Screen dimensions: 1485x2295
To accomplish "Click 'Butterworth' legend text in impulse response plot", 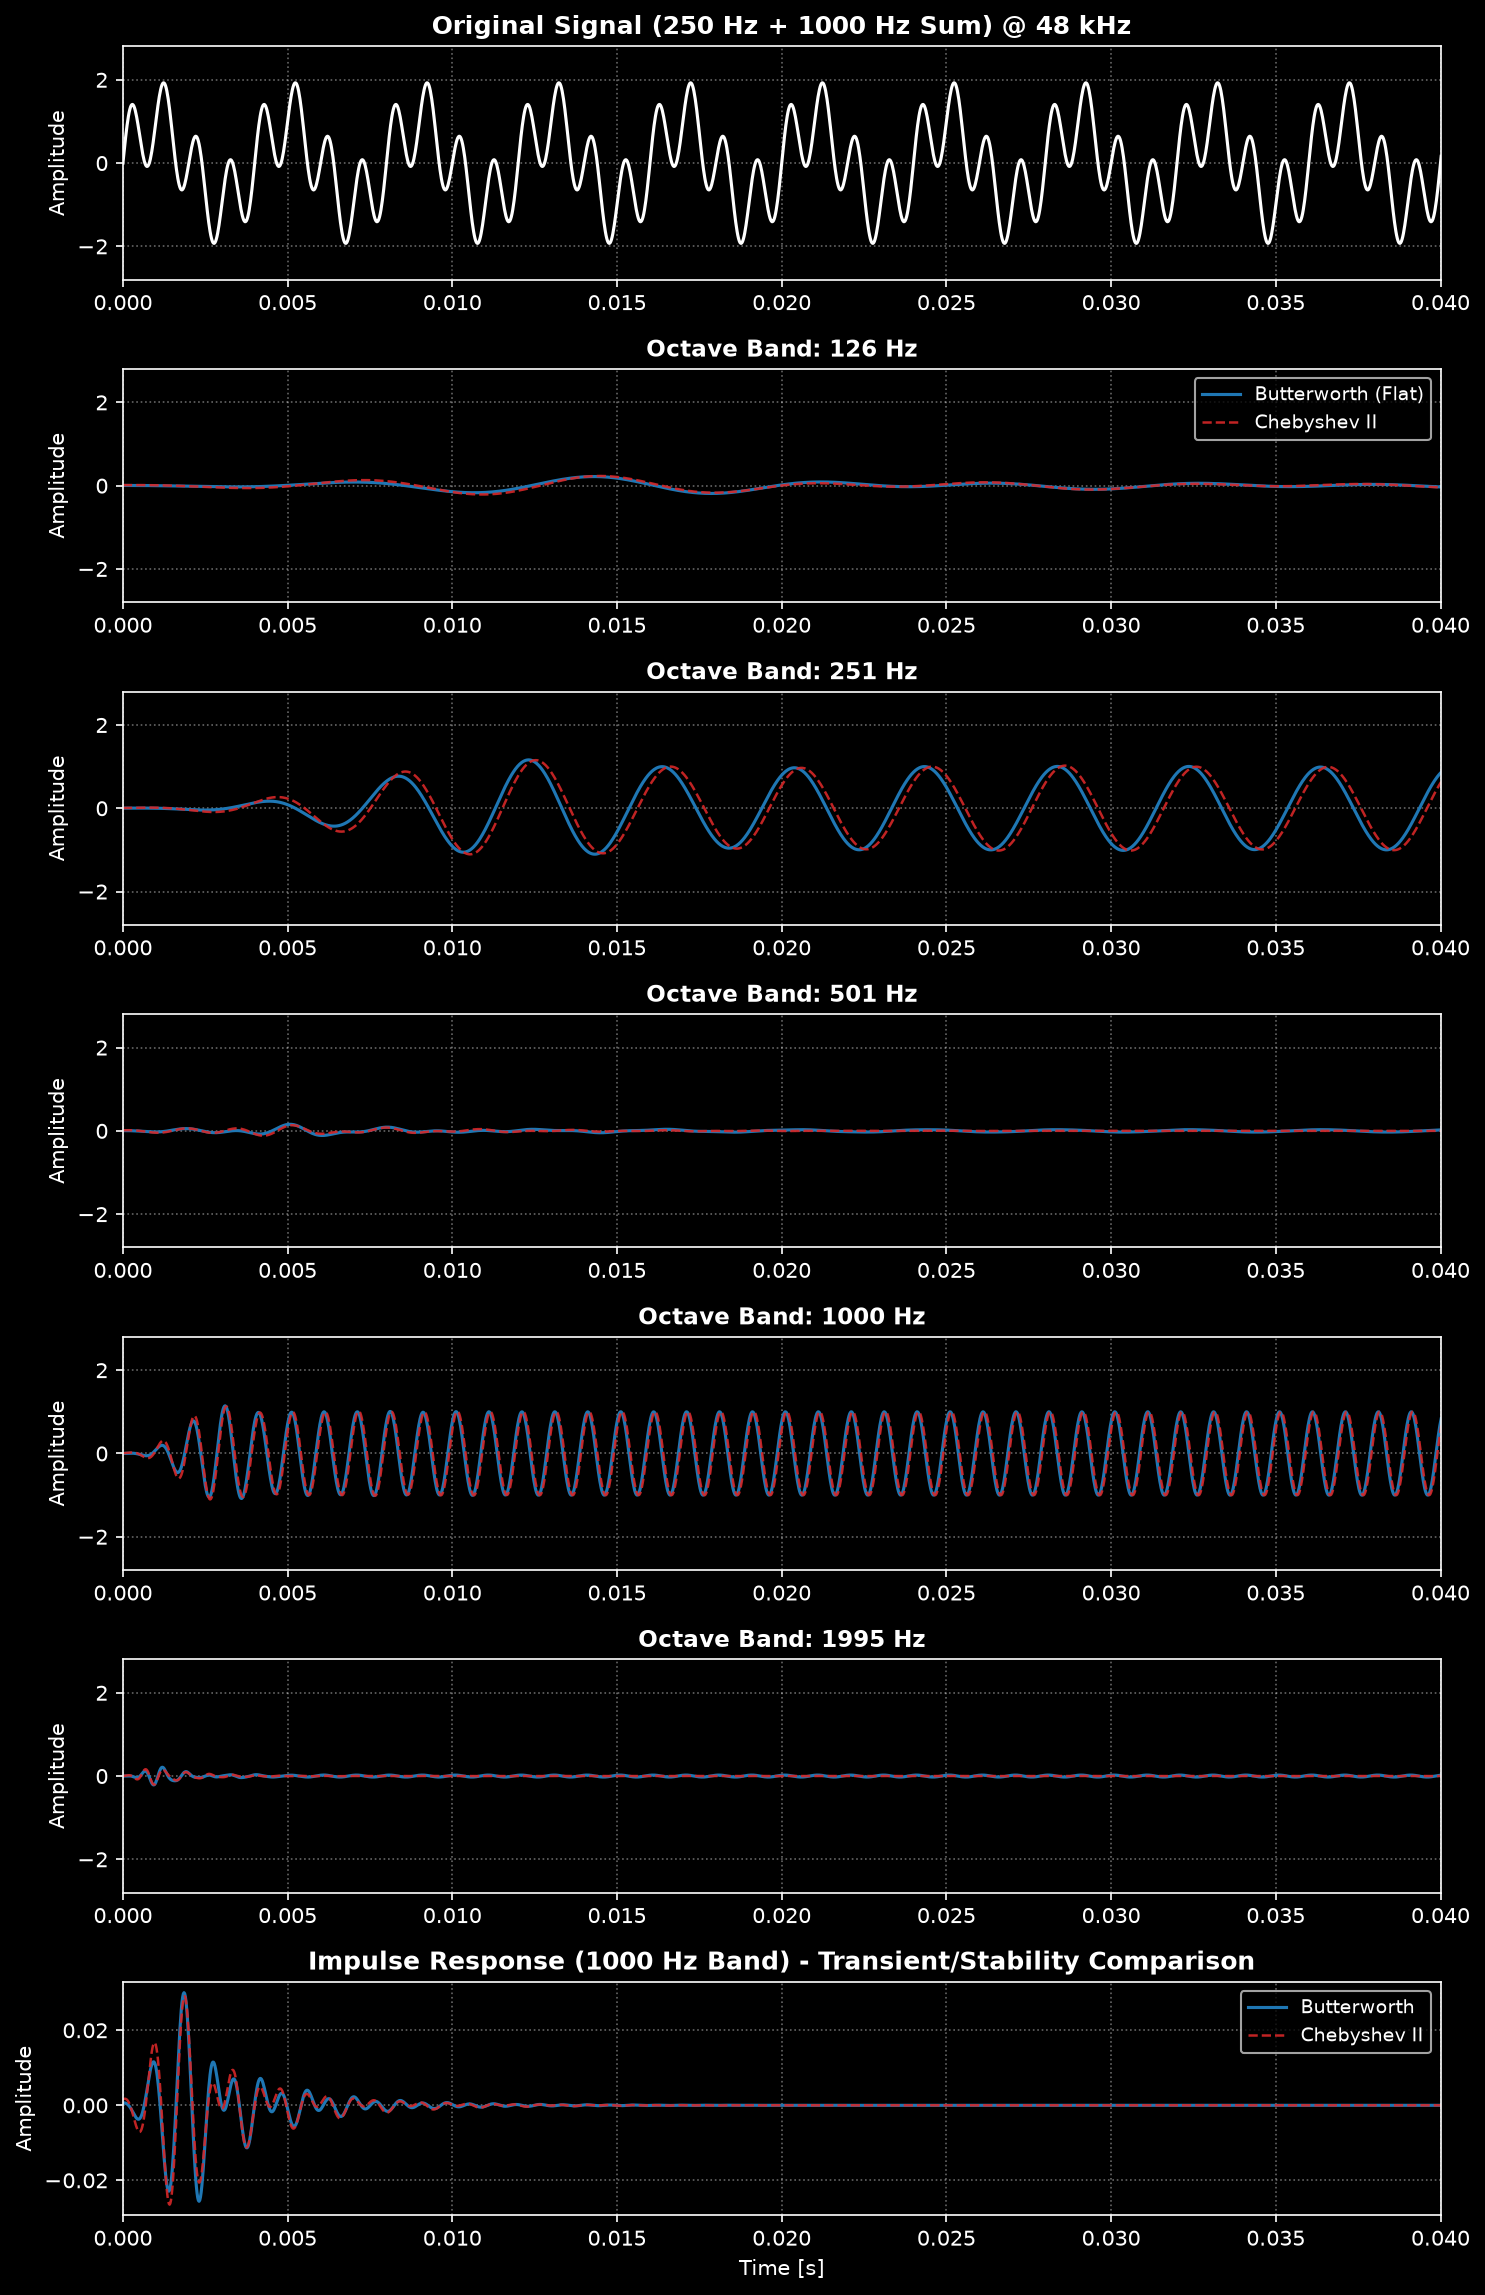I will click(1357, 2007).
